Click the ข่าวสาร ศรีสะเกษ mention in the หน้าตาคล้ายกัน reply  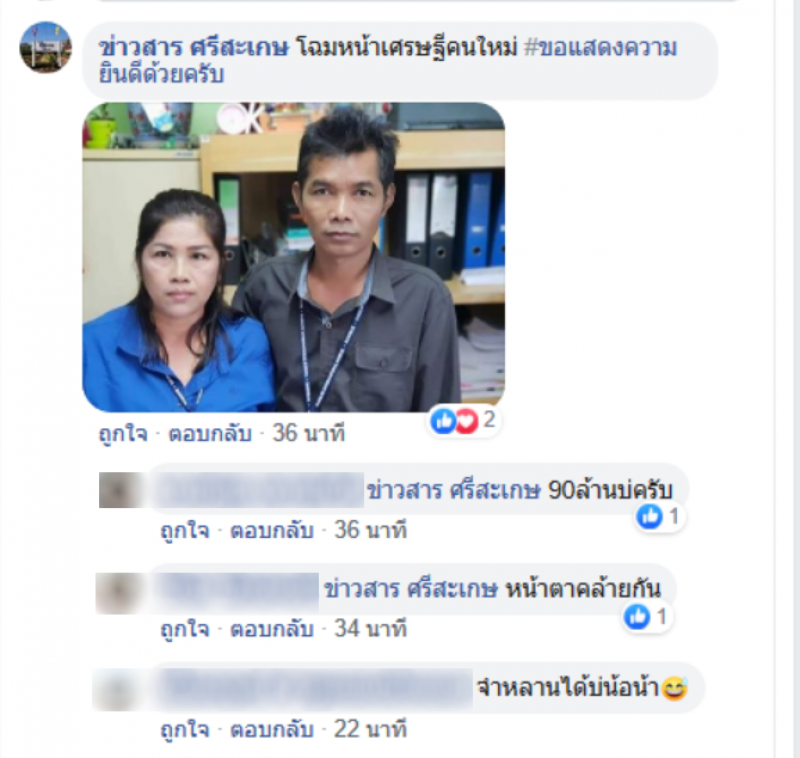[x=411, y=589]
